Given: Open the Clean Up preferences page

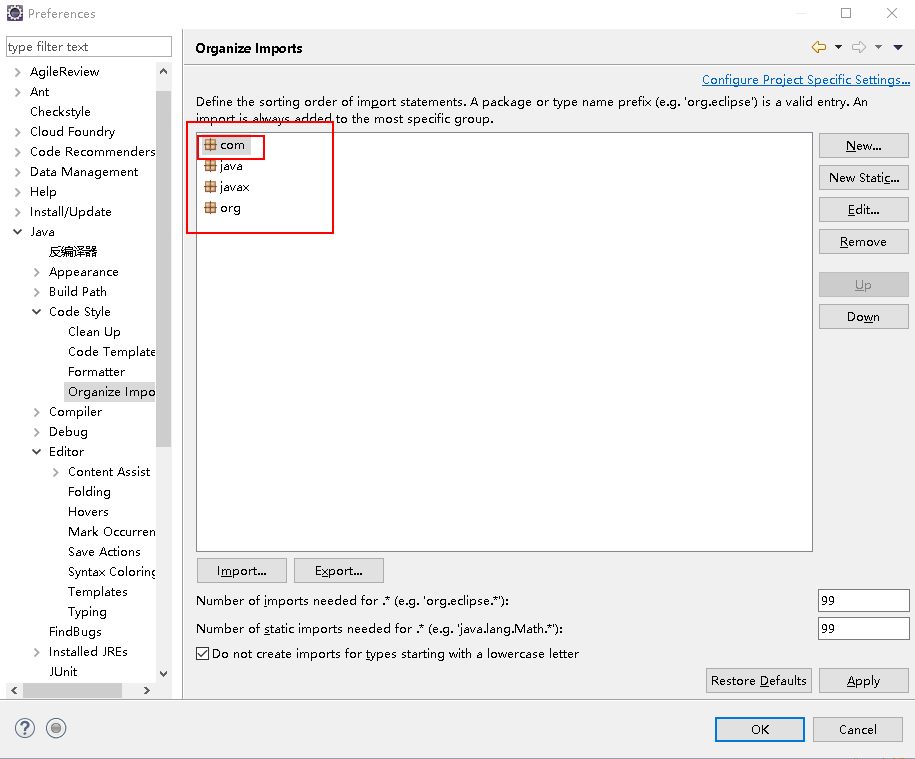Looking at the screenshot, I should coord(94,332).
